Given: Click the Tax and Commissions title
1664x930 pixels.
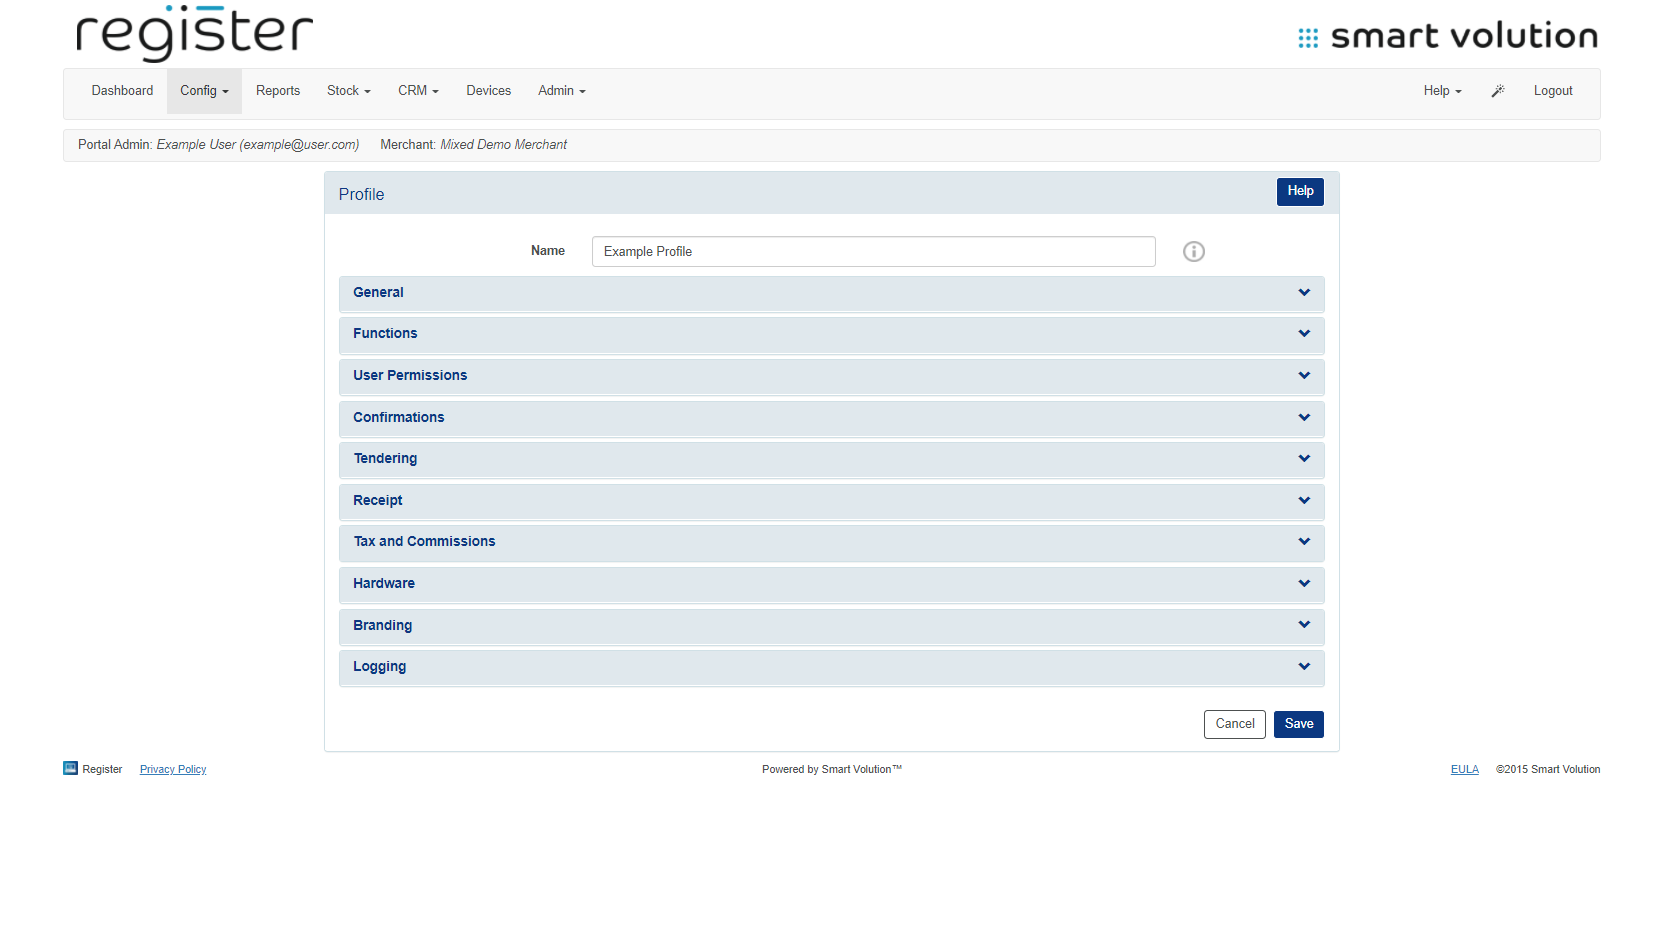Looking at the screenshot, I should (424, 542).
